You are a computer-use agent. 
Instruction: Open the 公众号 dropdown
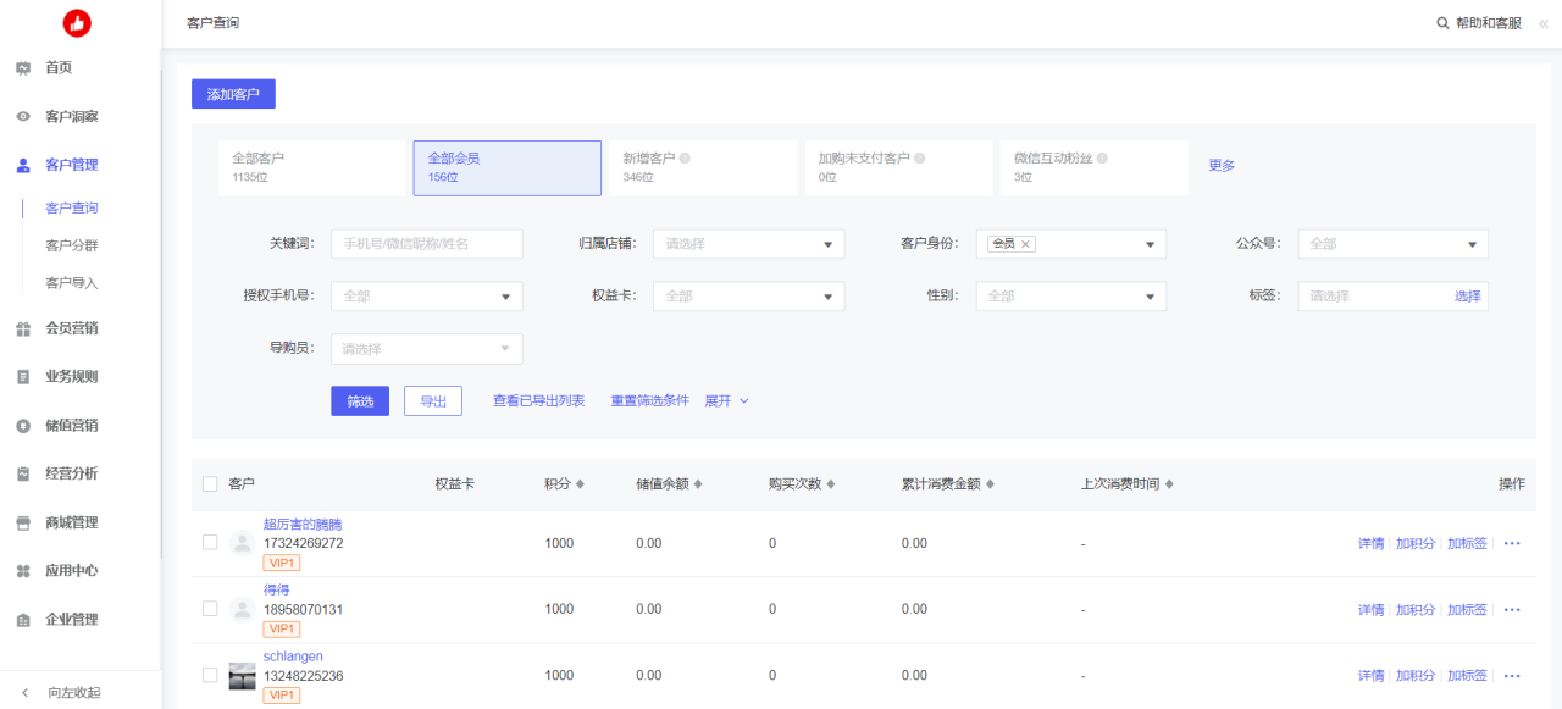coord(1393,244)
